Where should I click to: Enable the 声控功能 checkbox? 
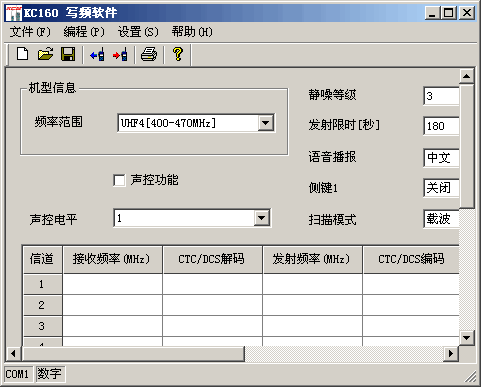point(119,180)
